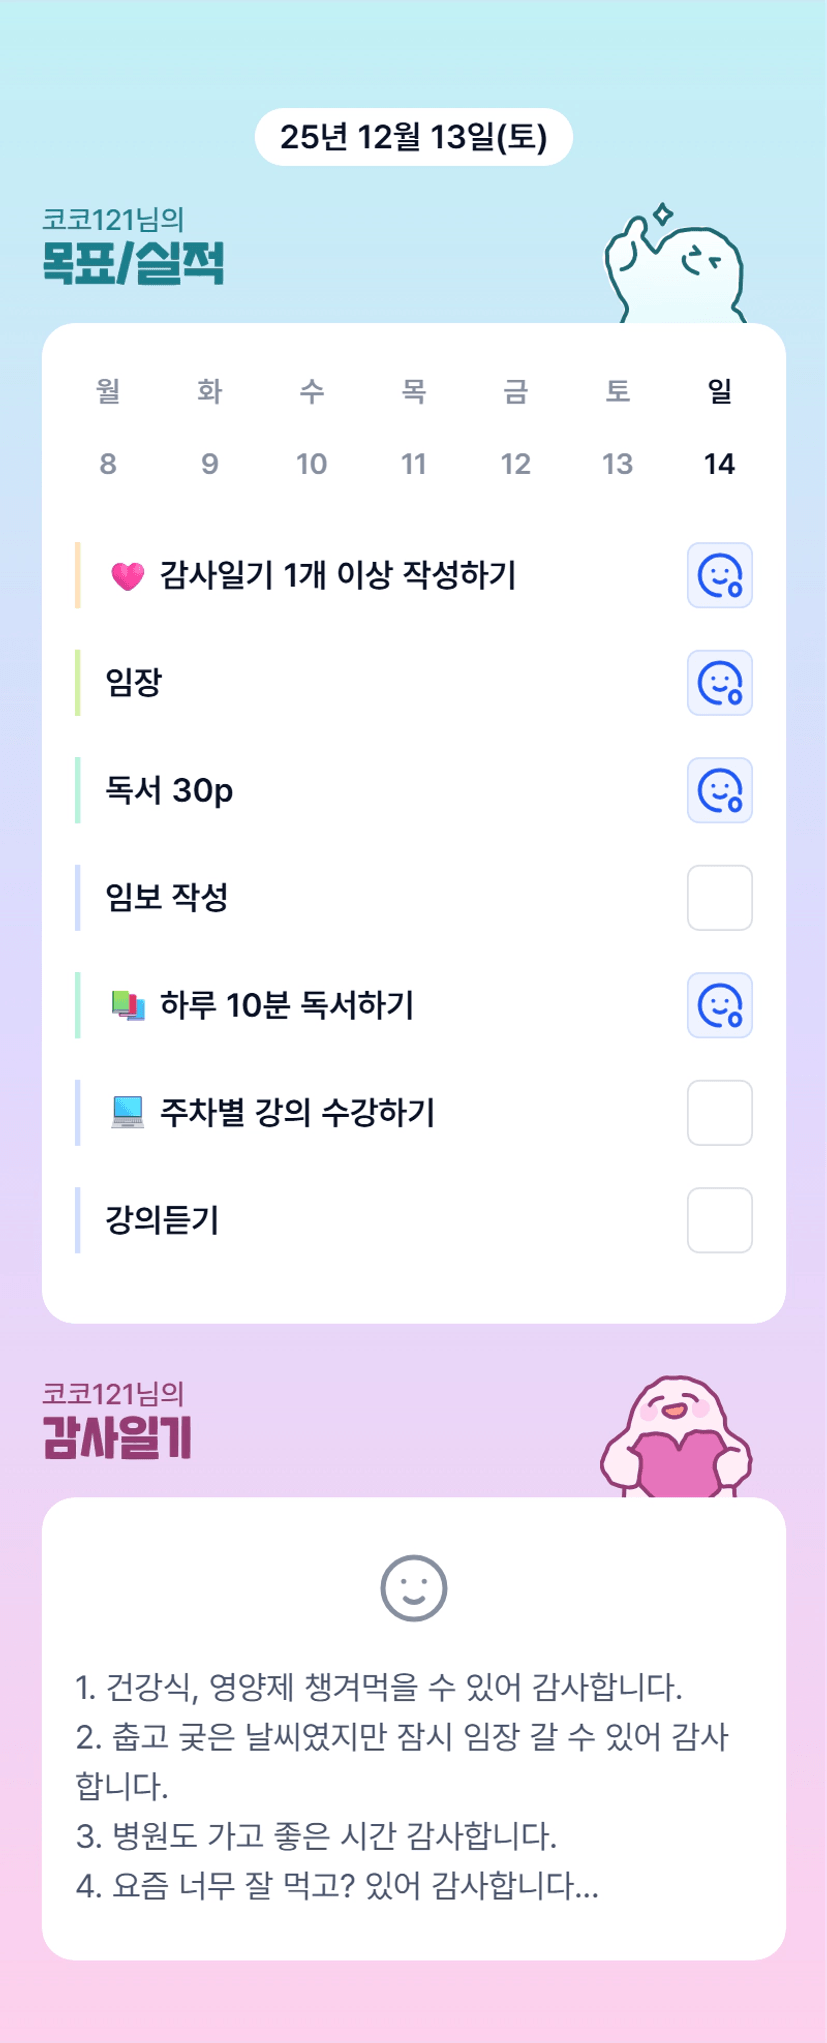Click the smiley icon beside 감사일기 1개 이상 작성하기
This screenshot has height=2043, width=827.
tap(719, 576)
